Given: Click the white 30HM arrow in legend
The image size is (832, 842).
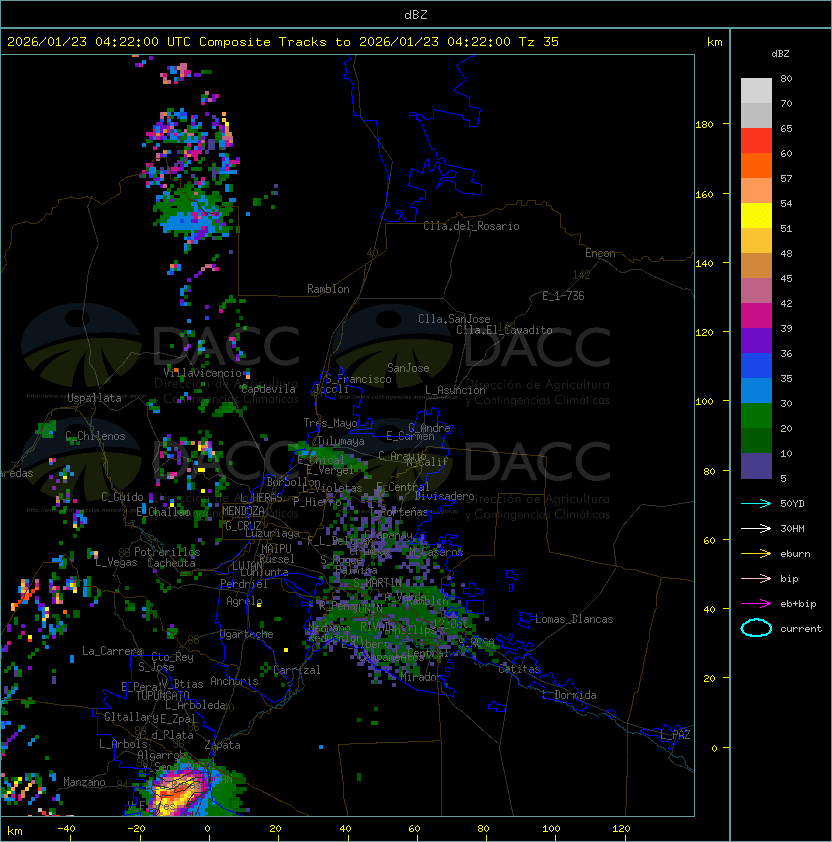Looking at the screenshot, I should (x=756, y=528).
